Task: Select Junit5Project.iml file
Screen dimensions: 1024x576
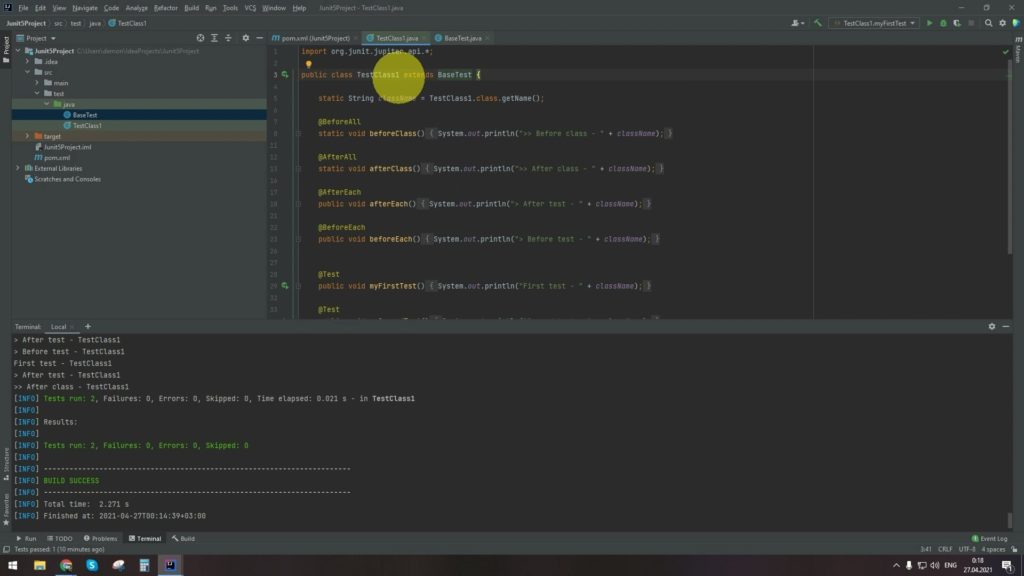Action: tap(67, 147)
